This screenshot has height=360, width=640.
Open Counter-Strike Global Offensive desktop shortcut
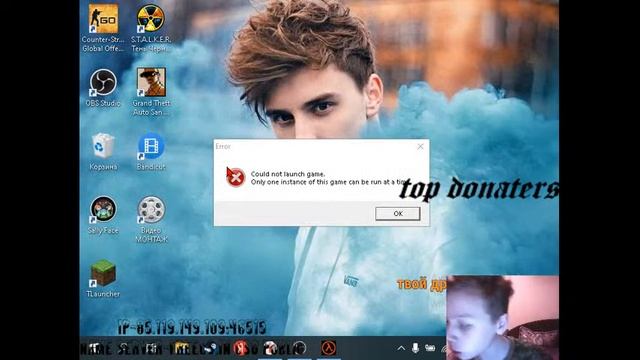[103, 28]
